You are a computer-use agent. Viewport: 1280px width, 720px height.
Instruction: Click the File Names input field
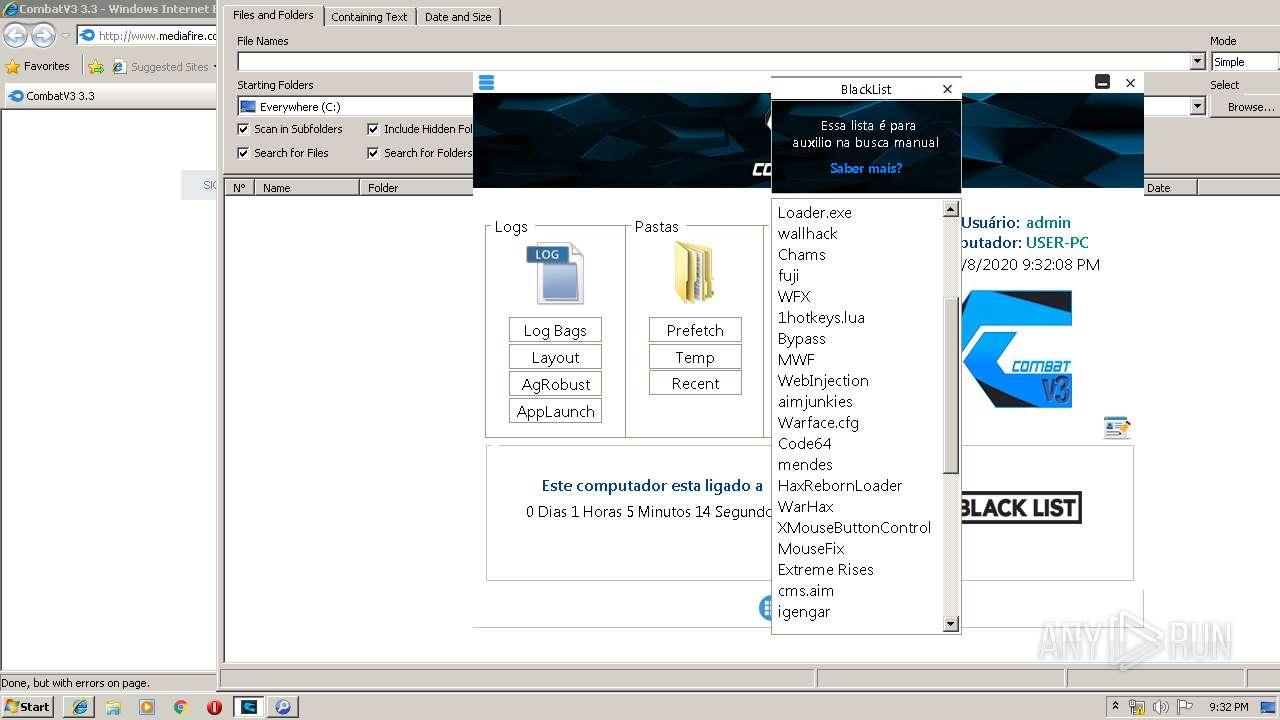[x=714, y=62]
